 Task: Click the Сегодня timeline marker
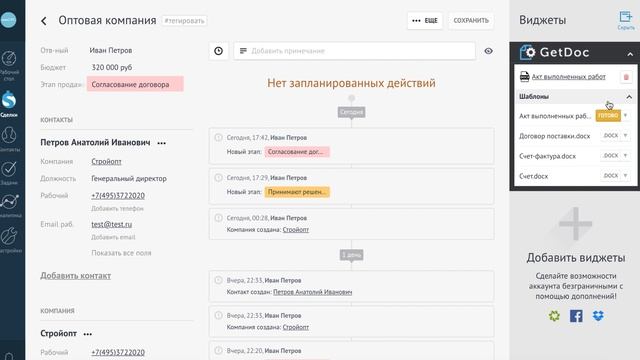click(351, 112)
